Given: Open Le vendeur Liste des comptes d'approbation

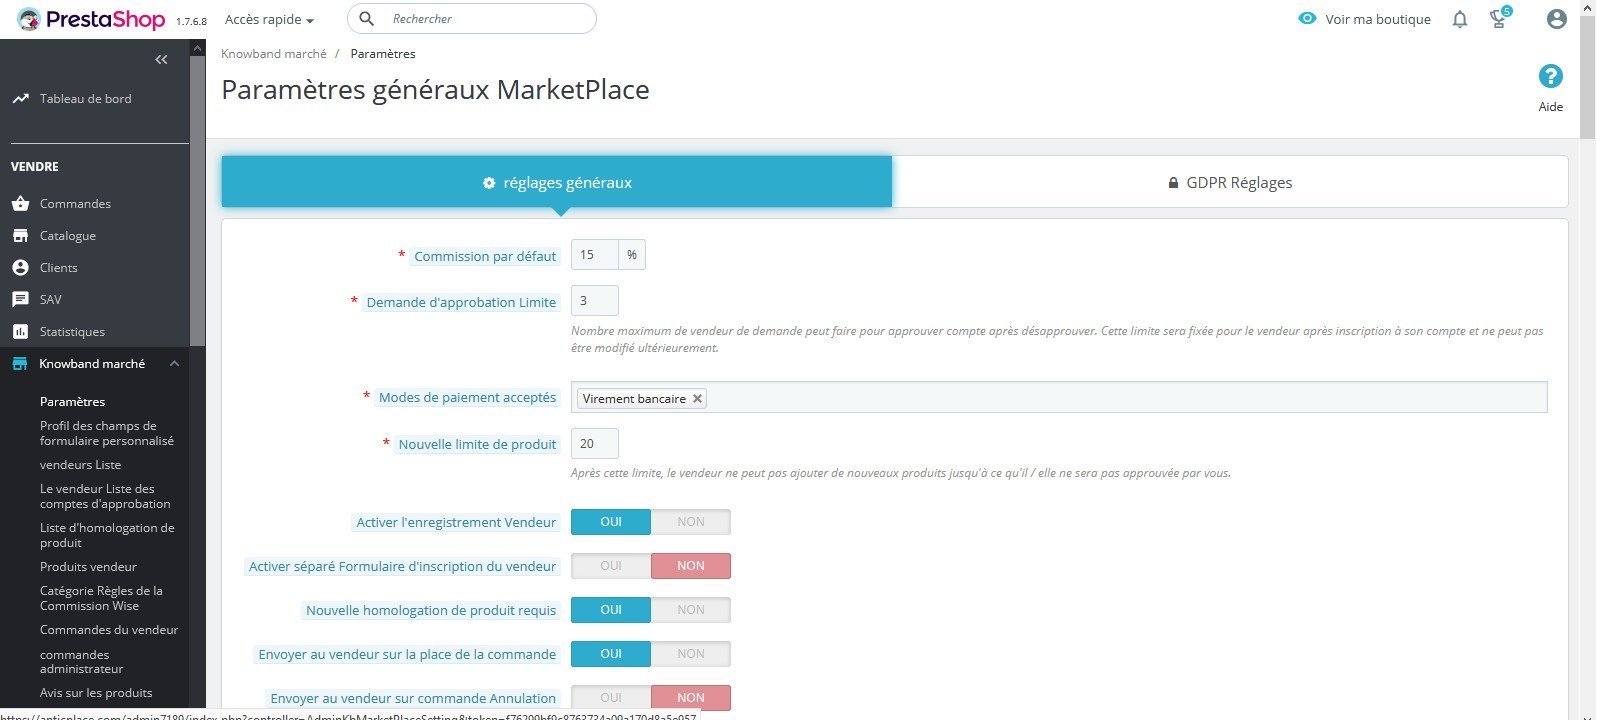Looking at the screenshot, I should tap(105, 496).
